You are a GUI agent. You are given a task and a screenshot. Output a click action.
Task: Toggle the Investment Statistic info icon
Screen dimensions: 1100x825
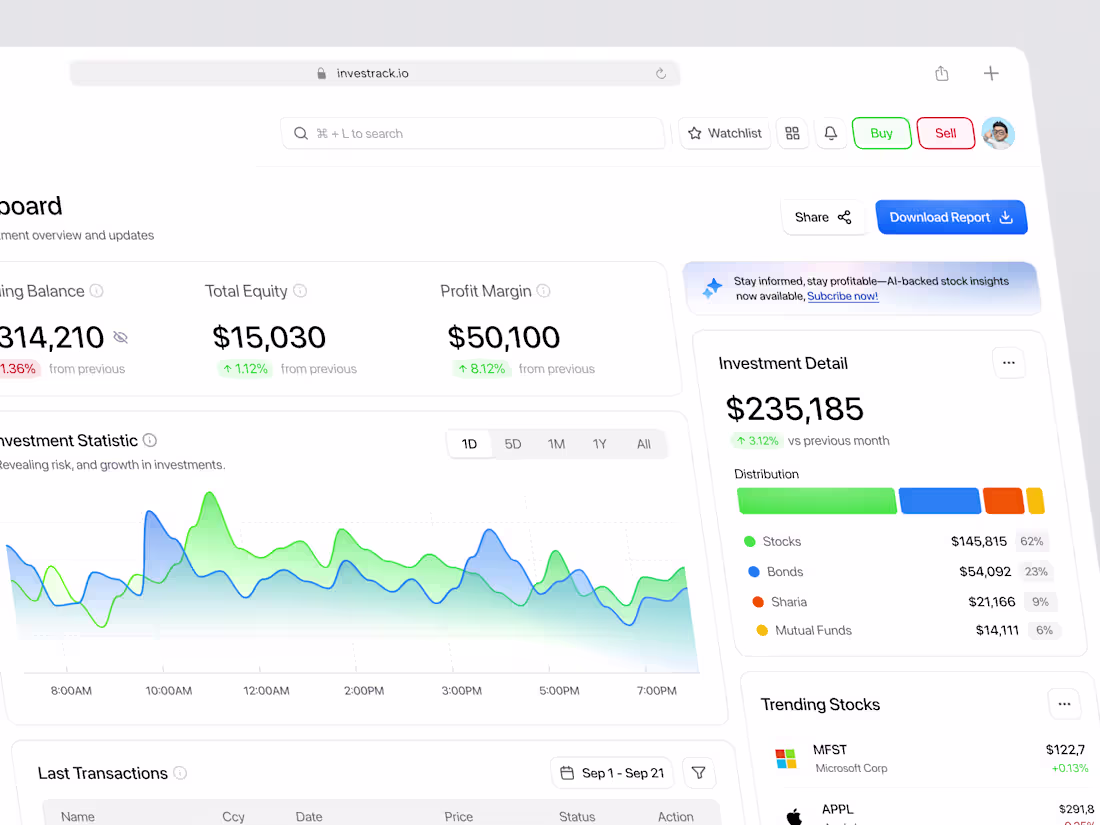pos(149,440)
